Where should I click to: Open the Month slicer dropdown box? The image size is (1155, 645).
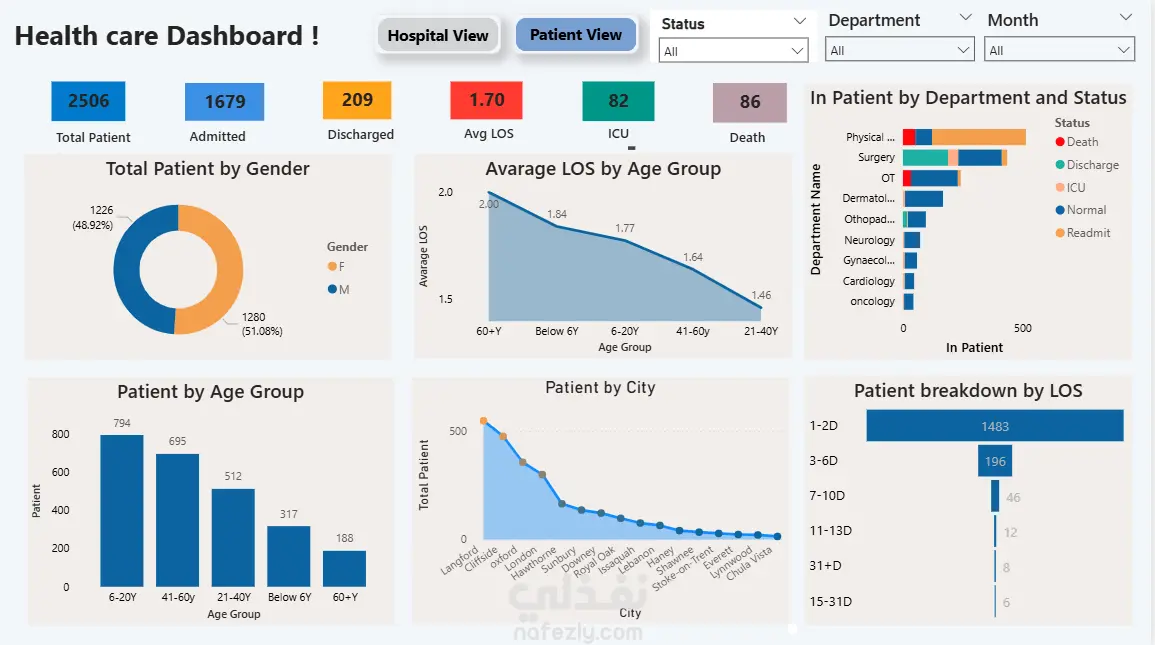[x=1059, y=50]
